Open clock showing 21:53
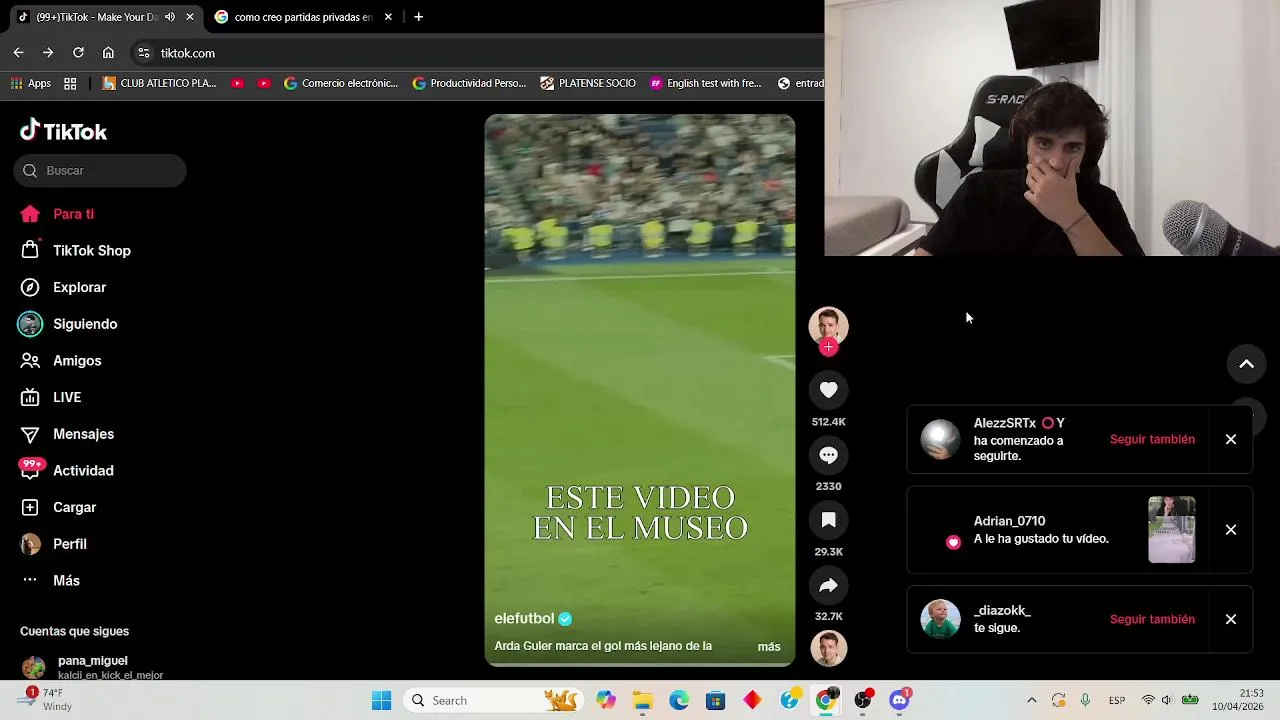The width and height of the screenshot is (1280, 720). (1237, 700)
